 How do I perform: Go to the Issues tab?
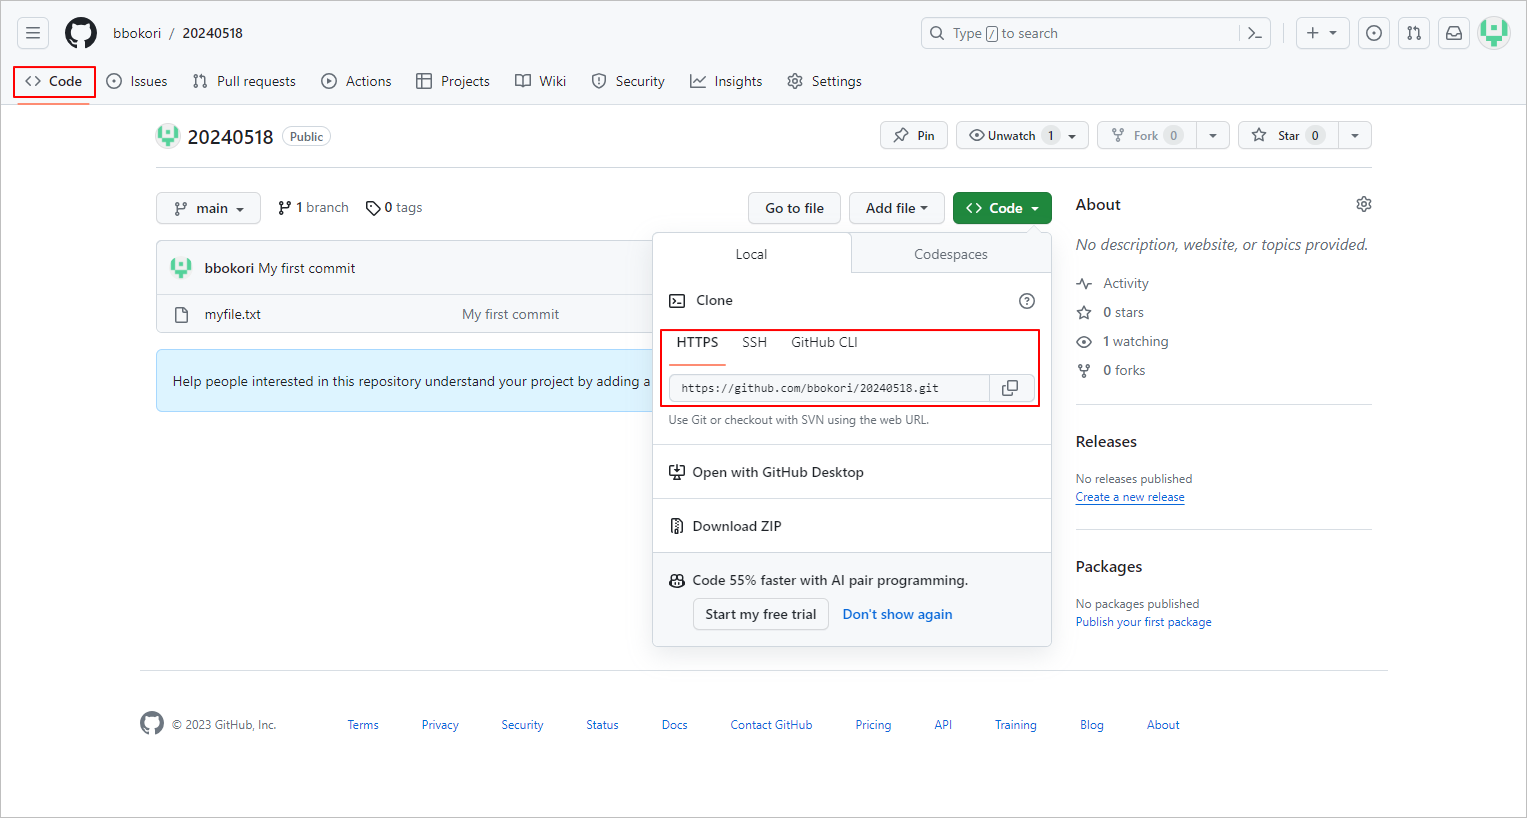tap(137, 81)
